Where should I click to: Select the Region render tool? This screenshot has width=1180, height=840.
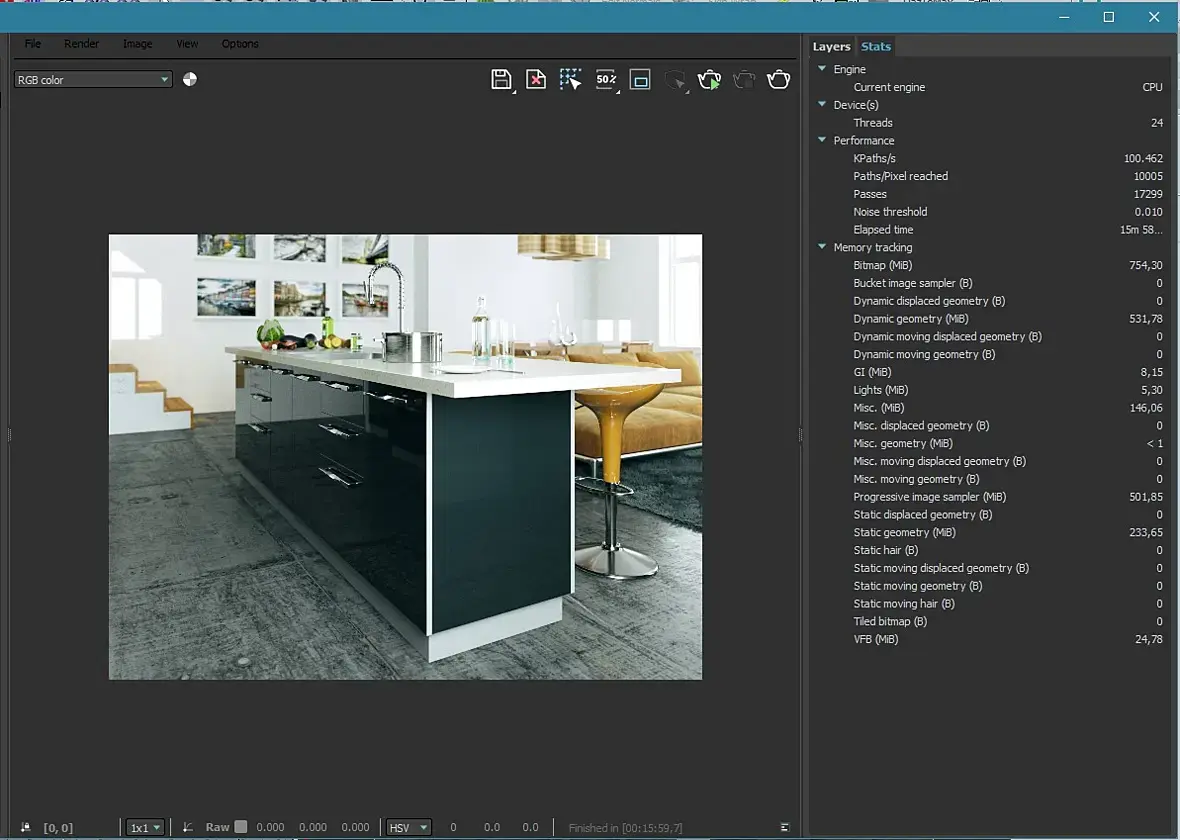570,80
